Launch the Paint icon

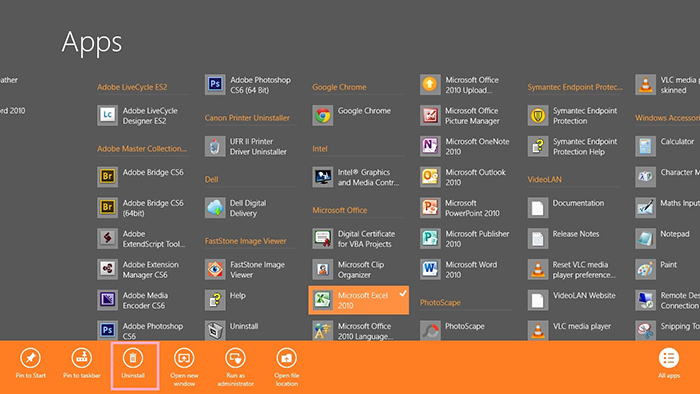pos(646,269)
